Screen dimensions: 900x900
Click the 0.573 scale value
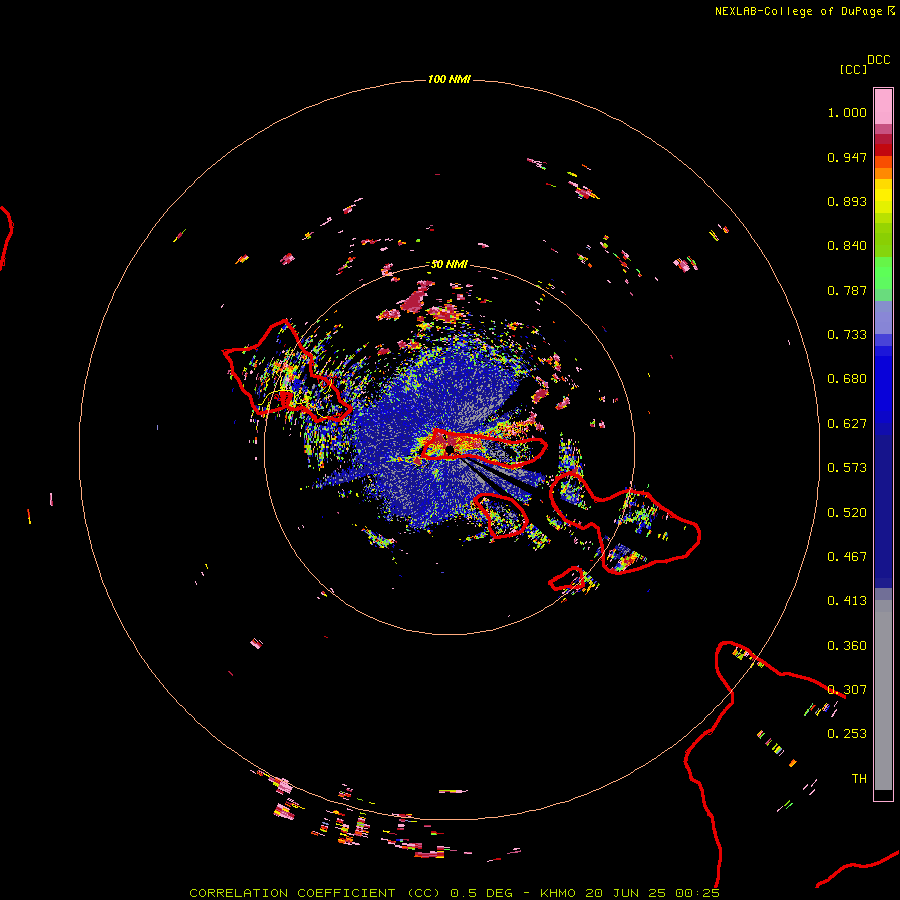[x=847, y=468]
